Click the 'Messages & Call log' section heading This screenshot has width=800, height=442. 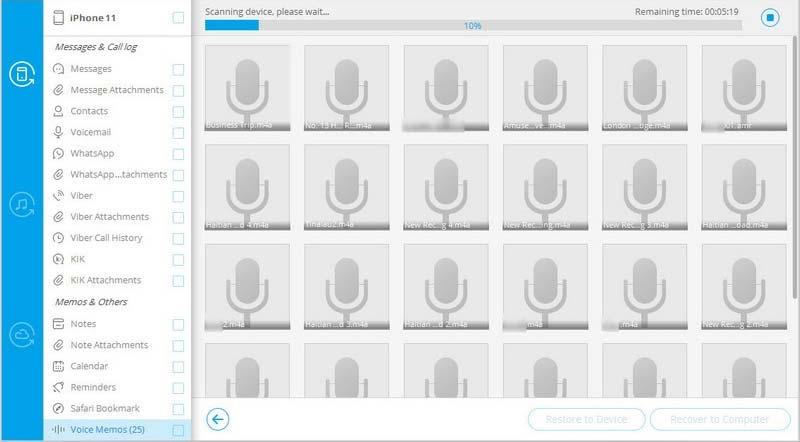(x=96, y=47)
